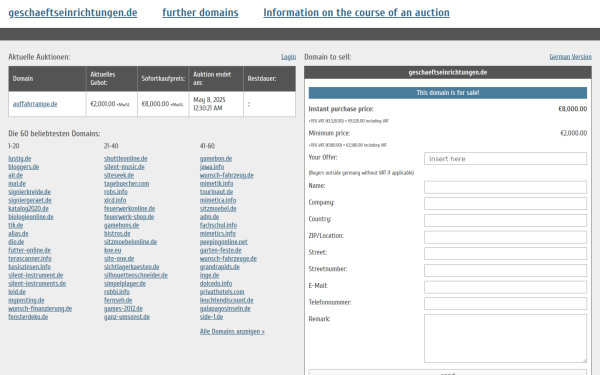
Task: Click the Remark text area
Action: point(505,338)
